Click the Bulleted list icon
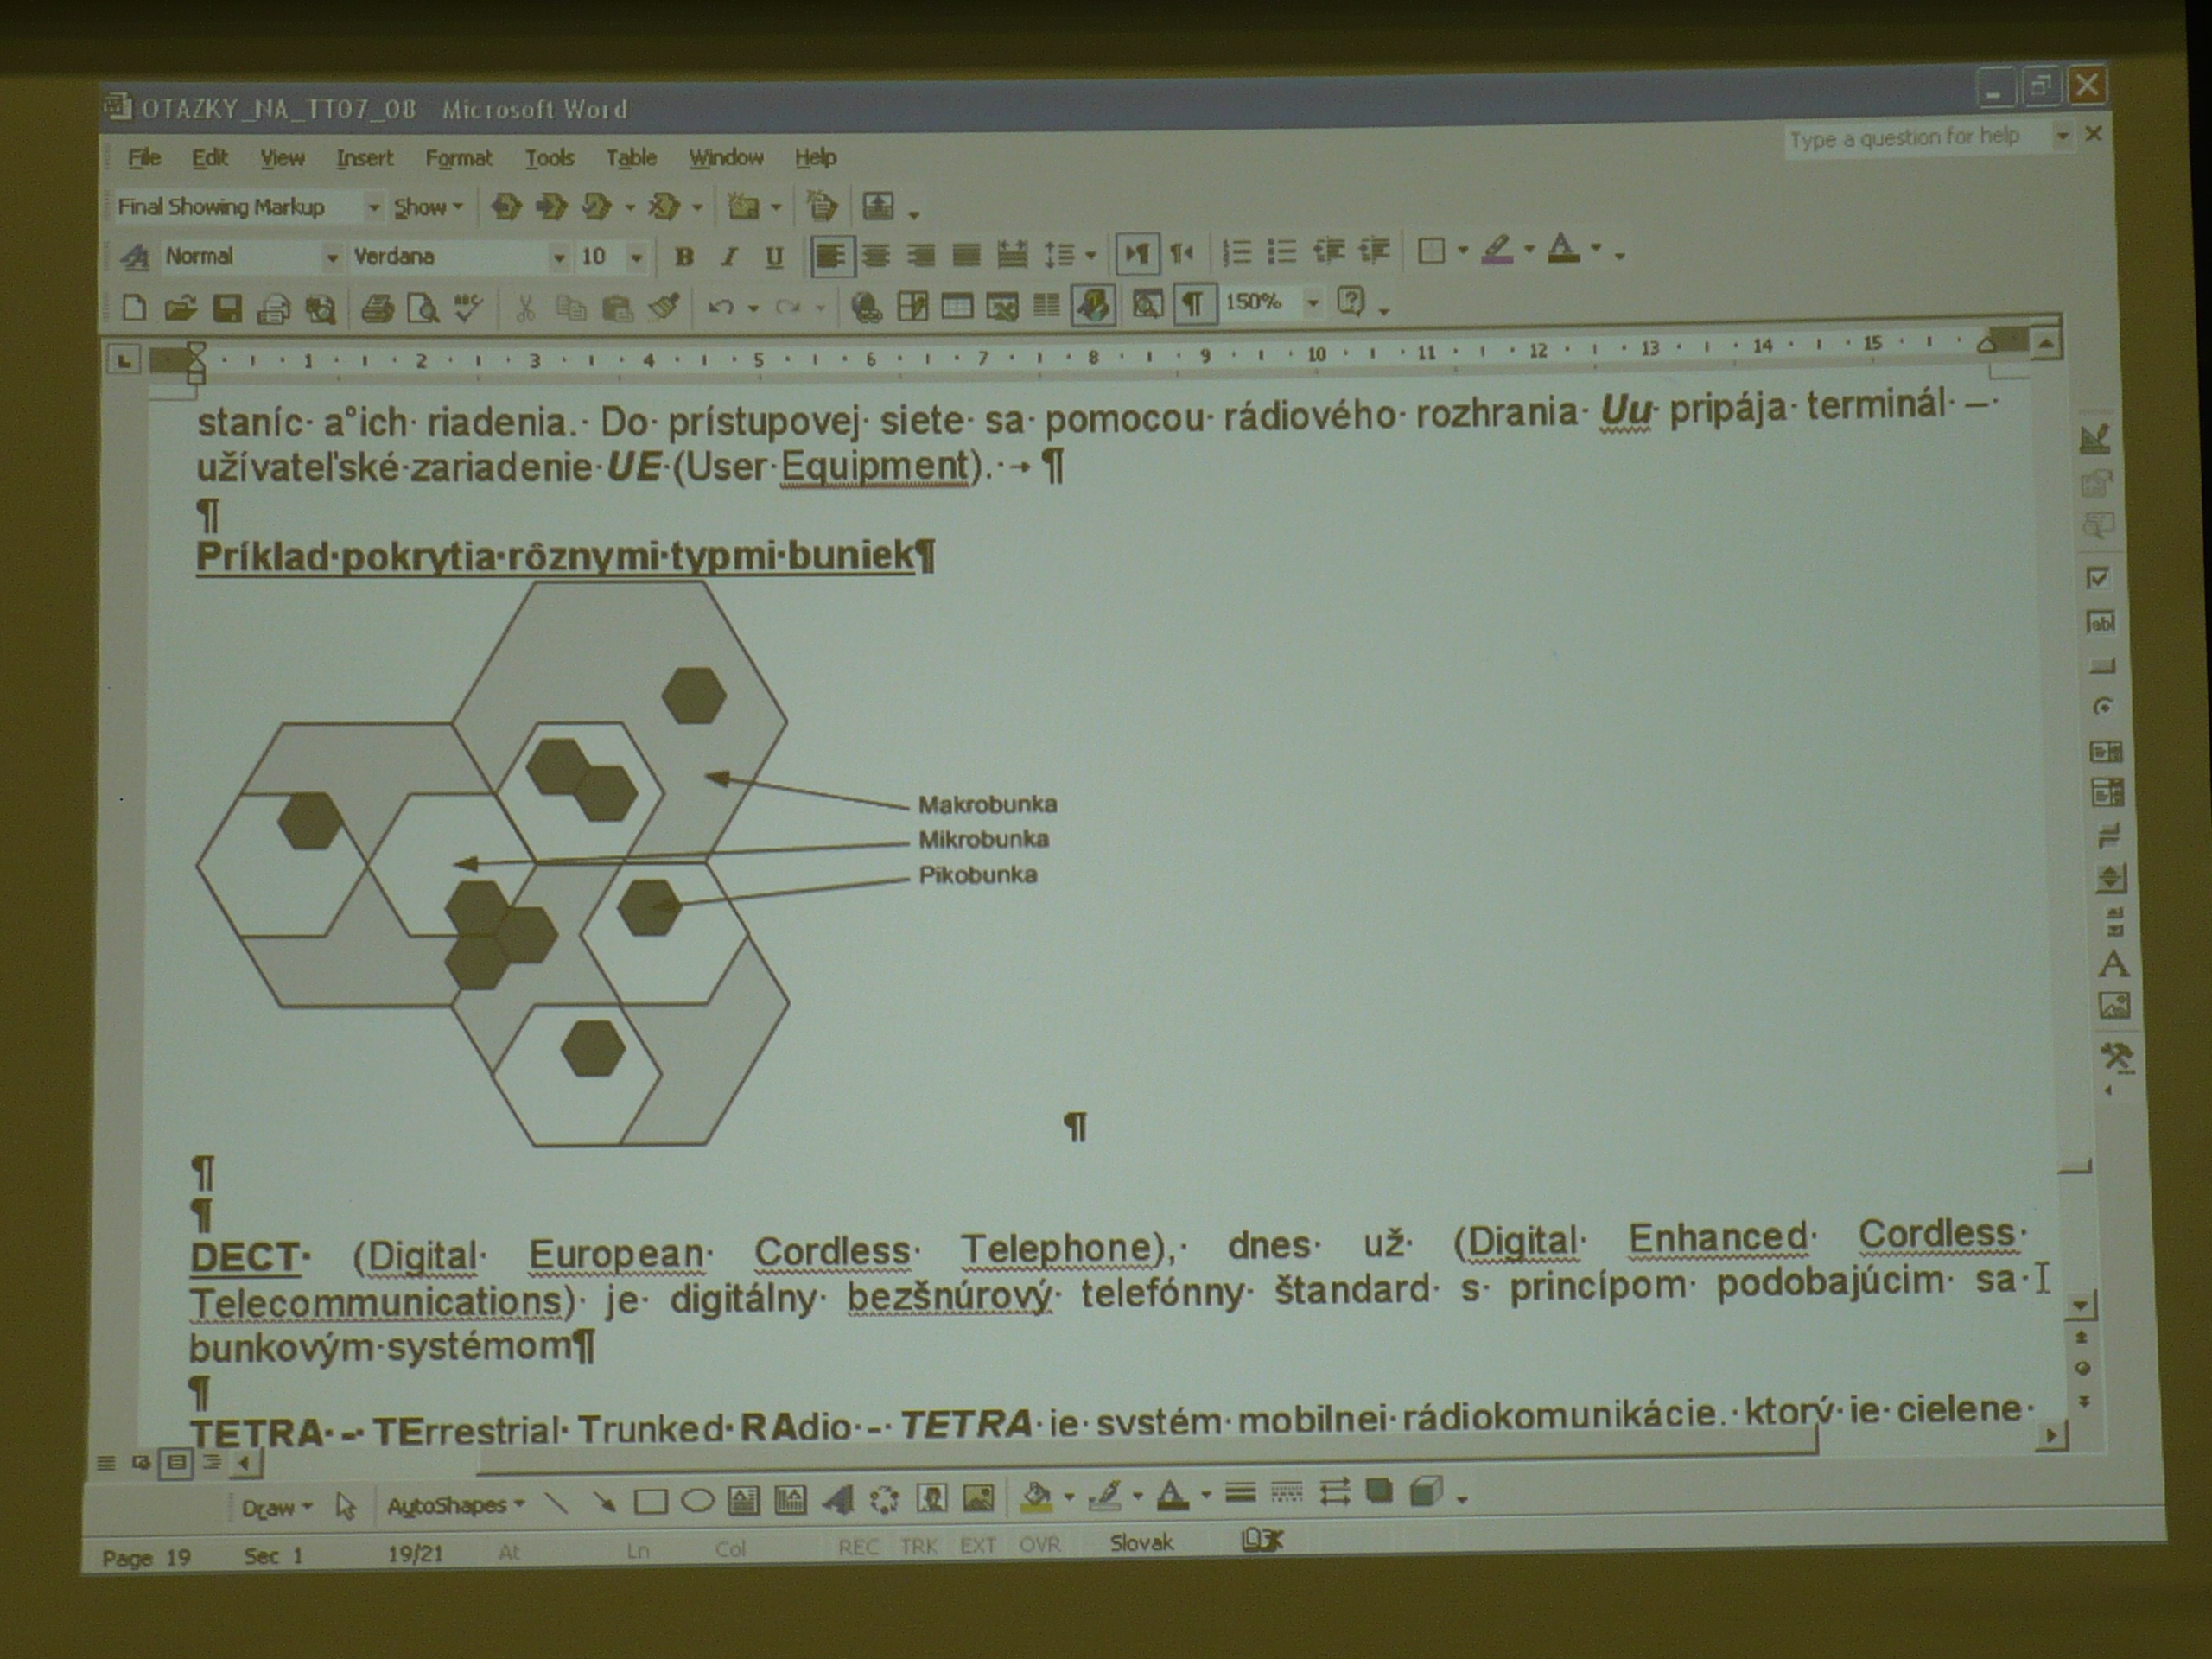 point(1281,252)
